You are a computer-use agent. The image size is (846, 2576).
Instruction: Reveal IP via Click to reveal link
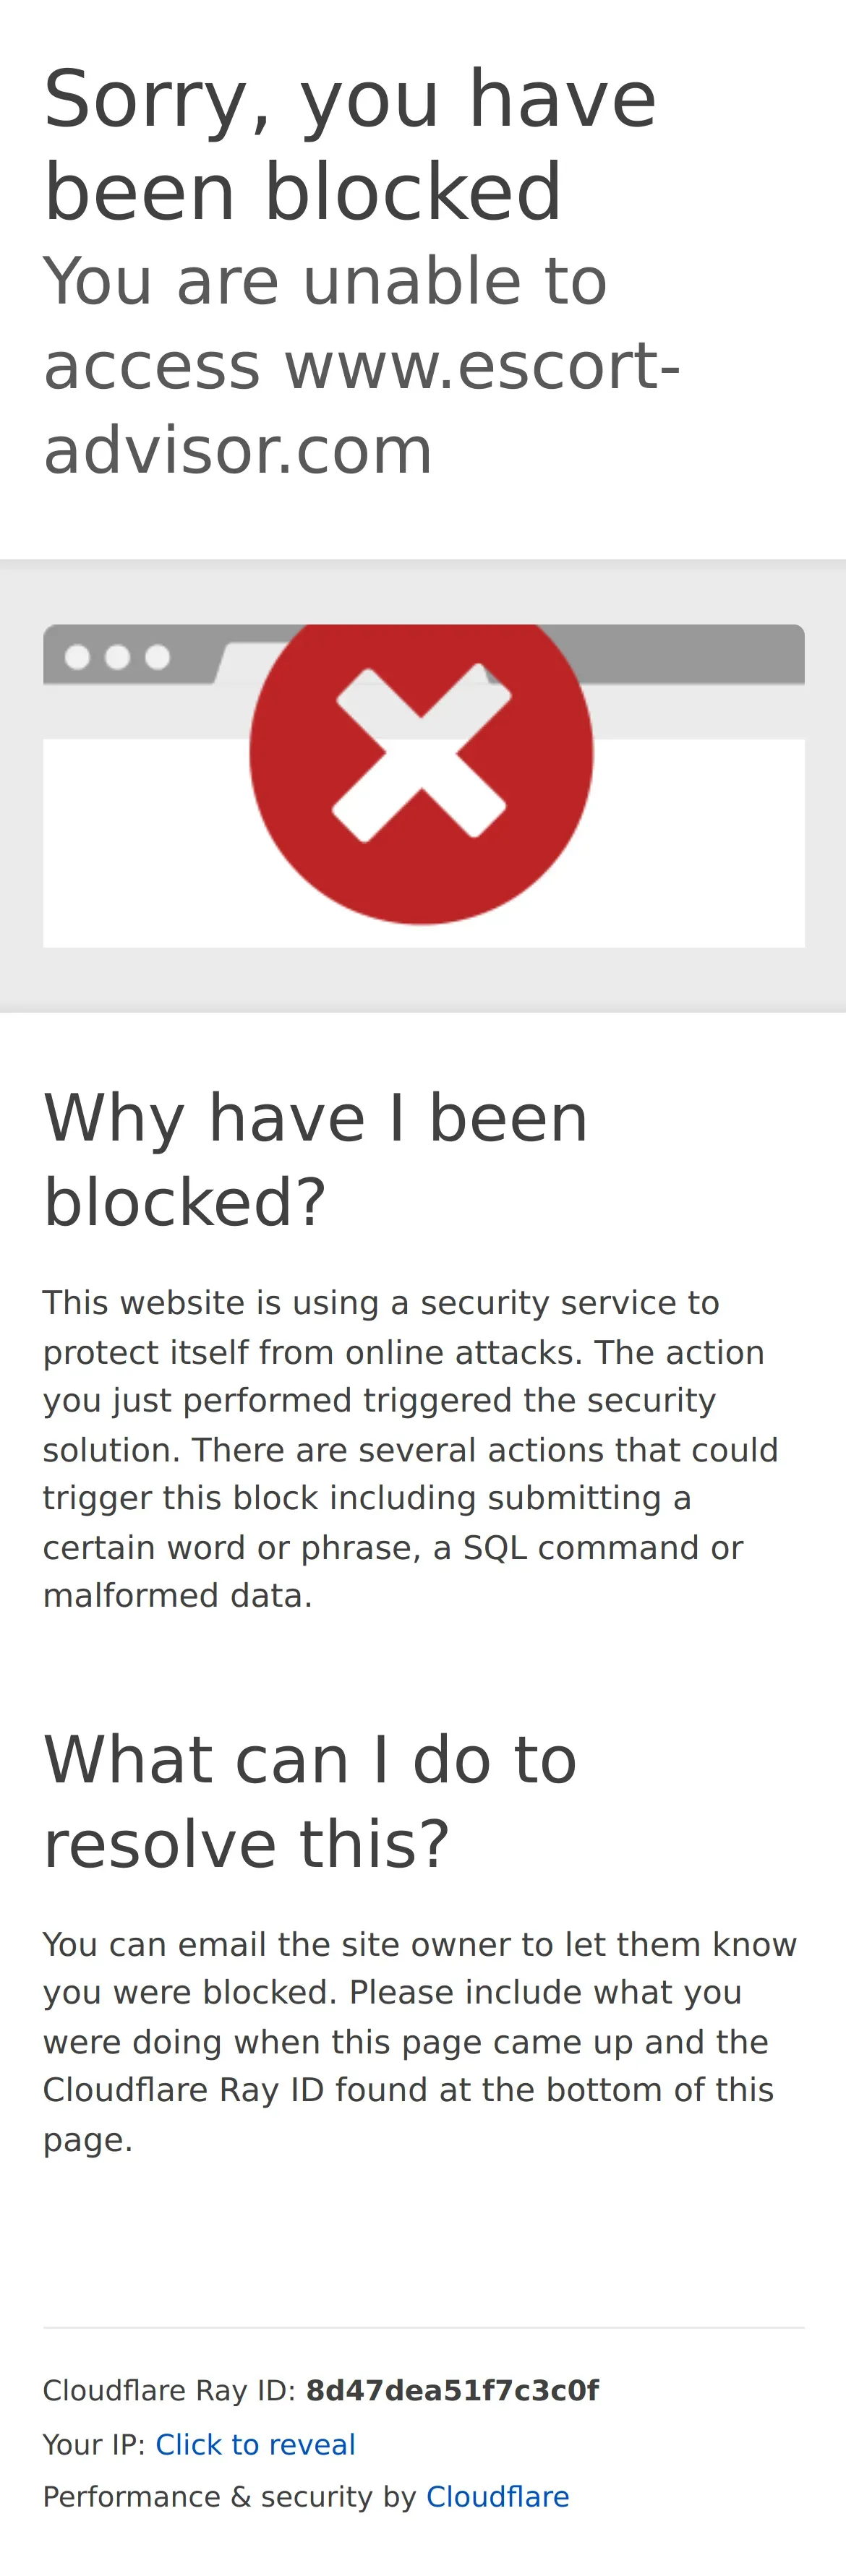pyautogui.click(x=255, y=2444)
